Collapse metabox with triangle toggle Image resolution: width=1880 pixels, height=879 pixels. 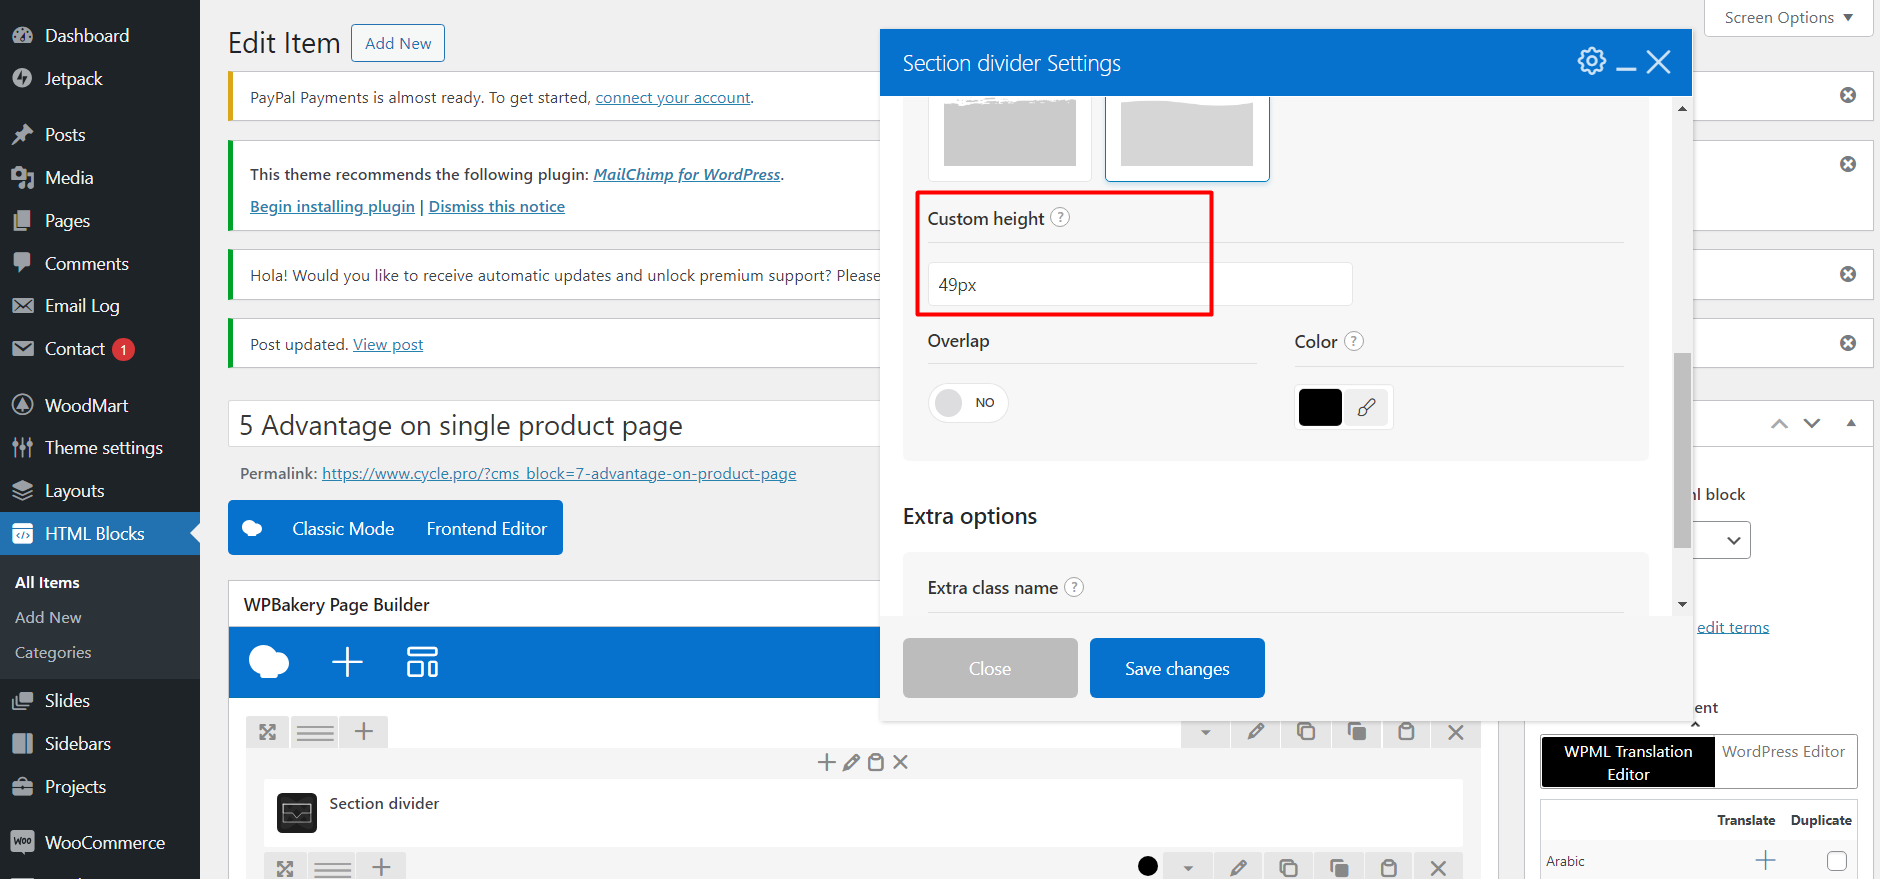click(x=1851, y=423)
